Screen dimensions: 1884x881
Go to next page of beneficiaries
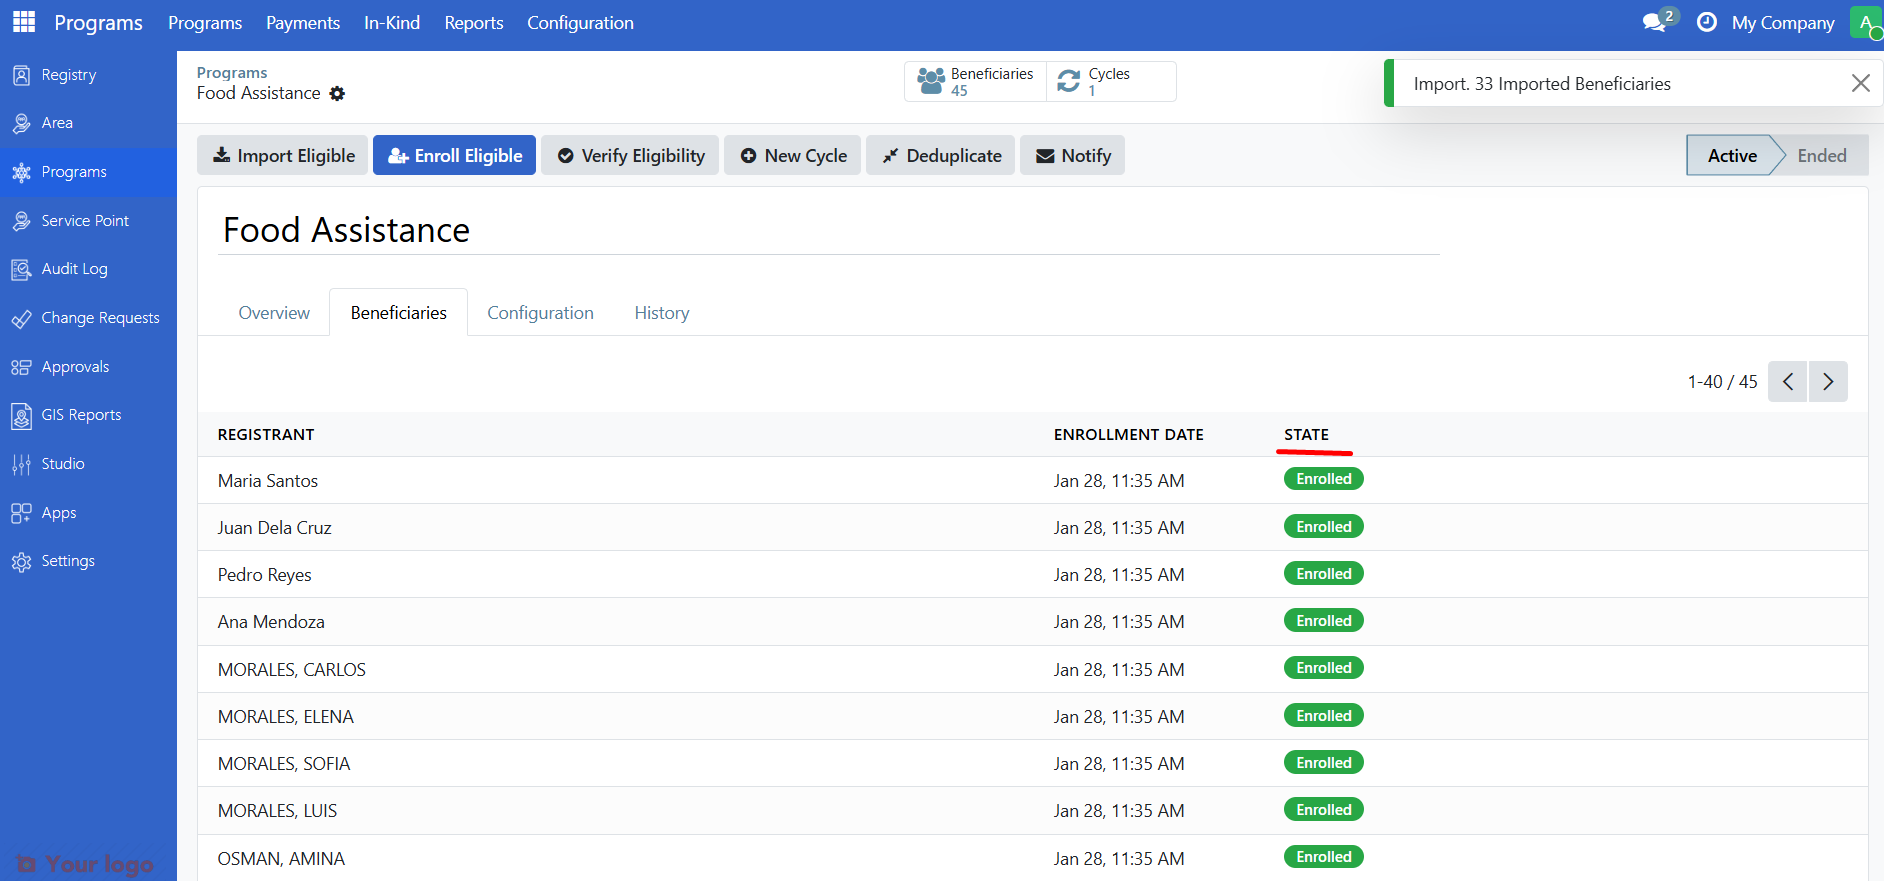tap(1828, 382)
